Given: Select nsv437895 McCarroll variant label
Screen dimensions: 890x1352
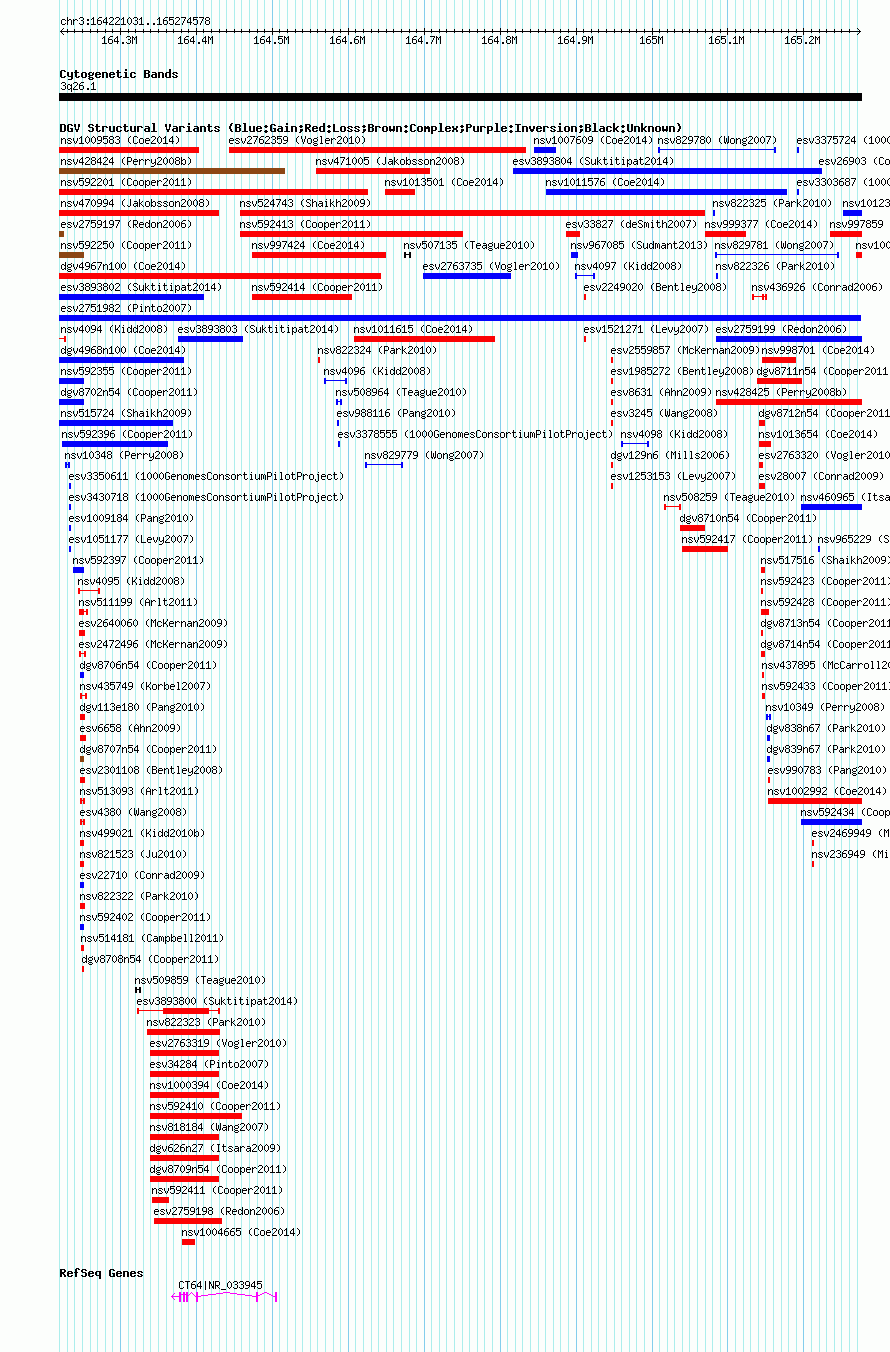Looking at the screenshot, I should tap(825, 665).
